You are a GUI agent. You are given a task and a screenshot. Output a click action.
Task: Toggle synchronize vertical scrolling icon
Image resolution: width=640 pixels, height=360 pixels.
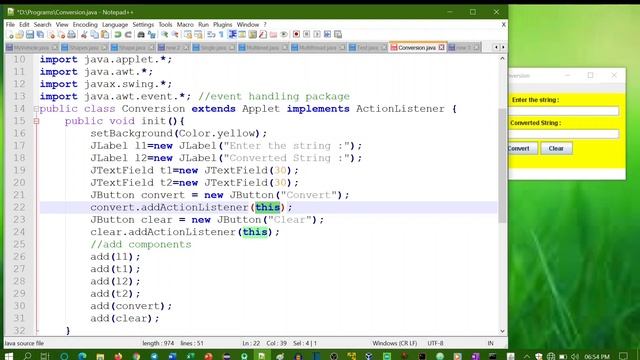tap(187, 35)
